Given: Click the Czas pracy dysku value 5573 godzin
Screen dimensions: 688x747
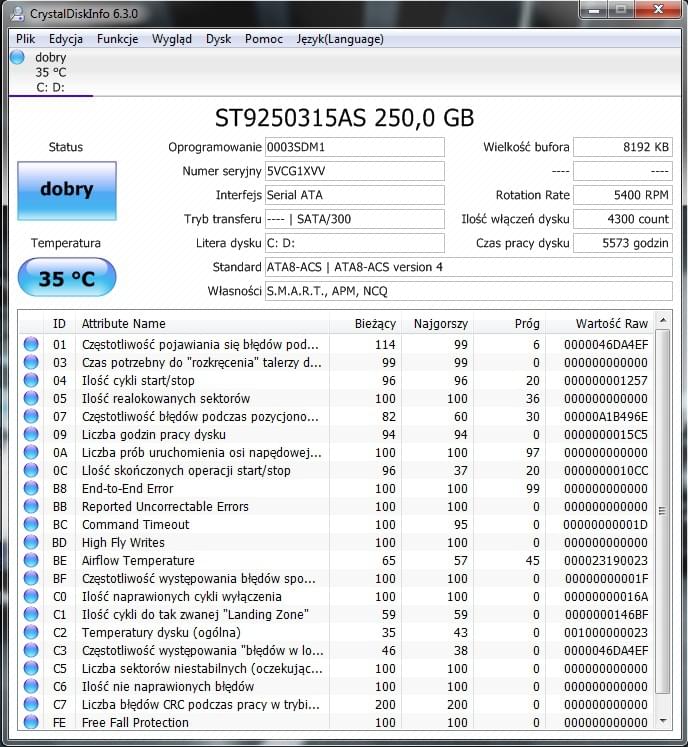Looking at the screenshot, I should pos(622,243).
